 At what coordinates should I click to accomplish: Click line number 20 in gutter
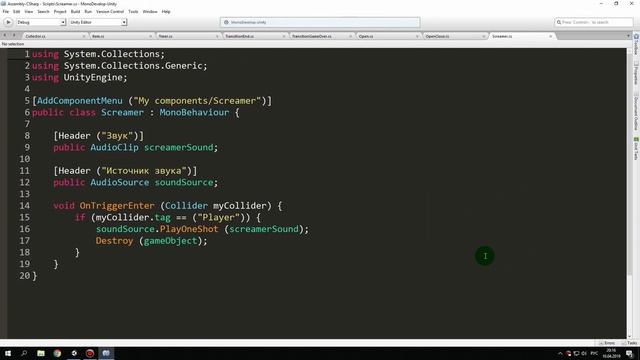tap(24, 276)
